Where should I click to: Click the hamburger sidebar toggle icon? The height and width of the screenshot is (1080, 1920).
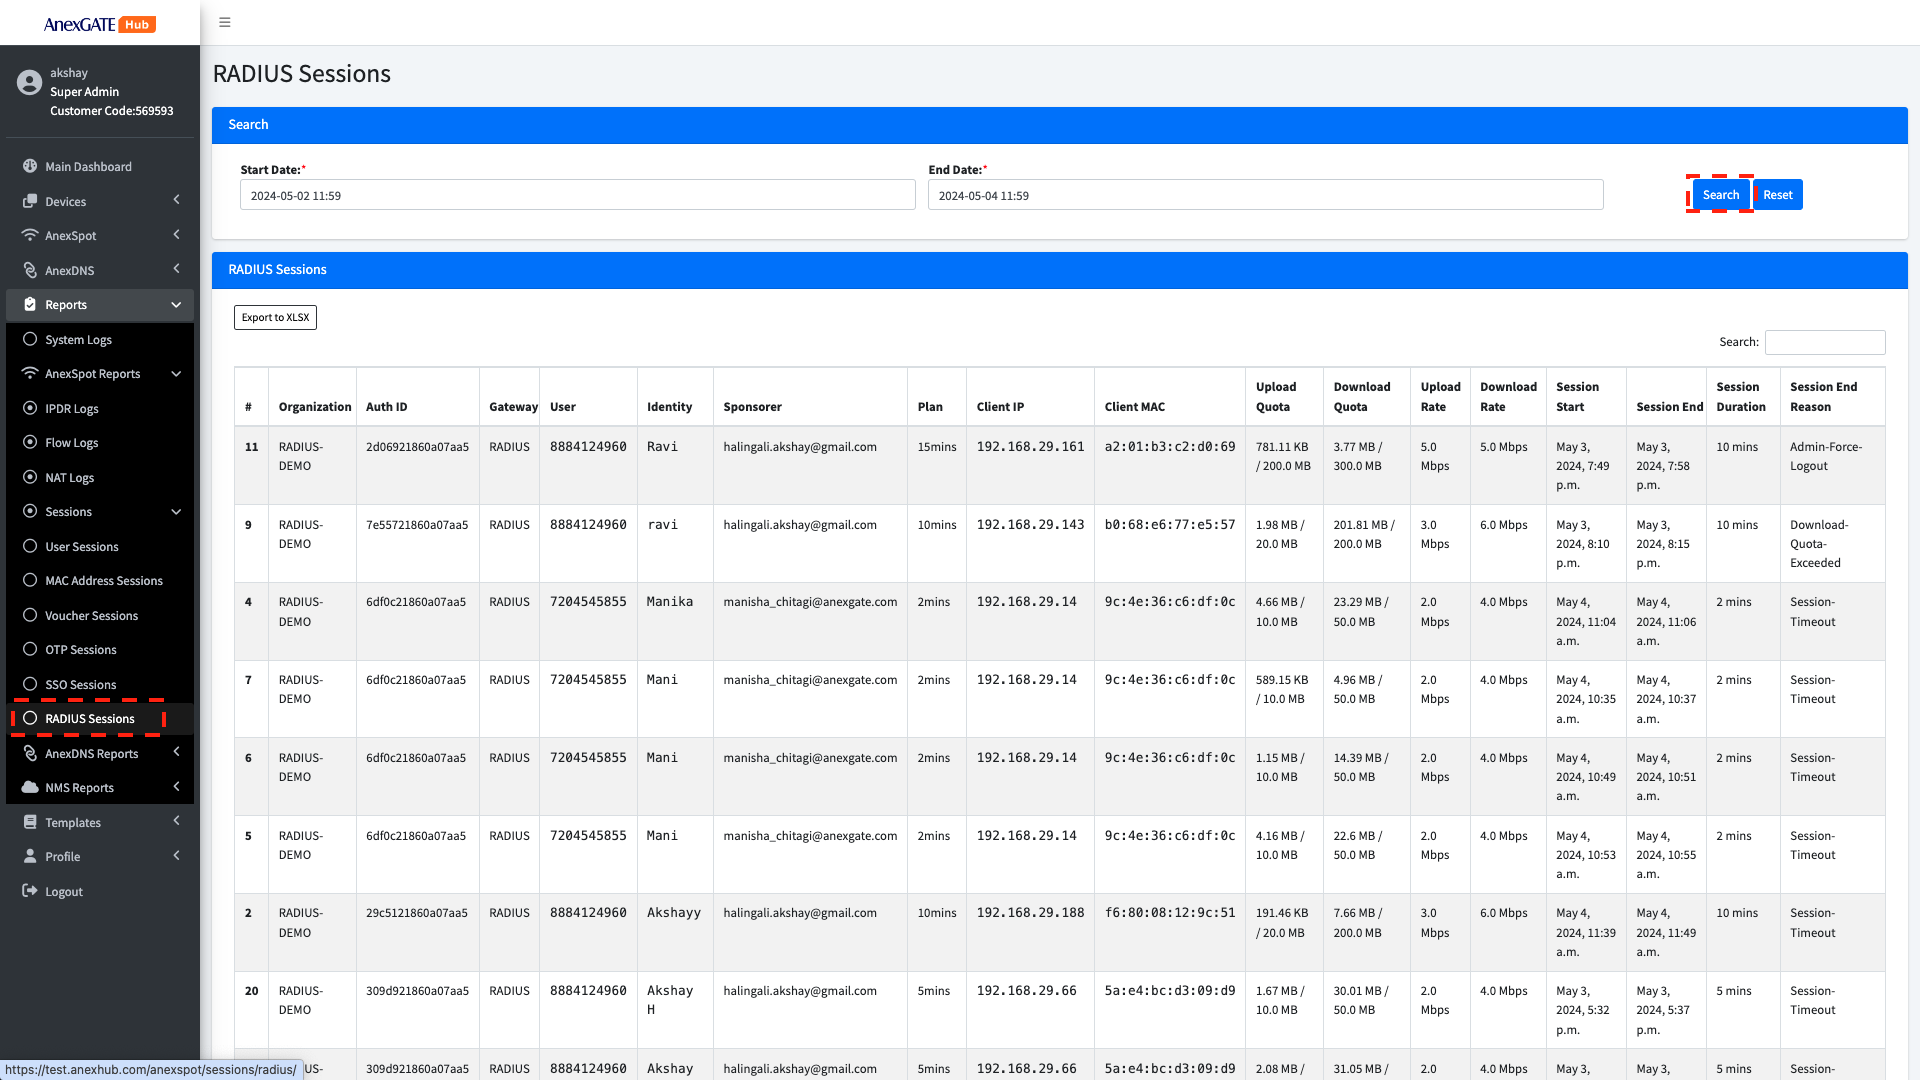pyautogui.click(x=225, y=22)
